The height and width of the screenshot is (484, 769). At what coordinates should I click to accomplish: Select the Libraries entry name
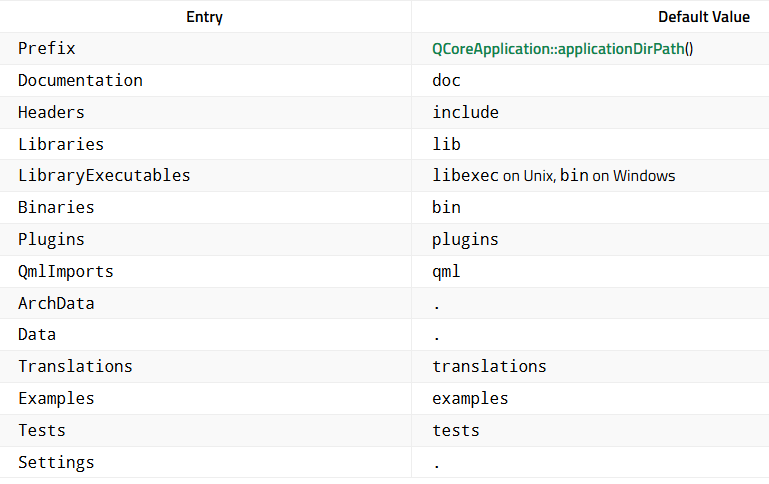[x=61, y=144]
